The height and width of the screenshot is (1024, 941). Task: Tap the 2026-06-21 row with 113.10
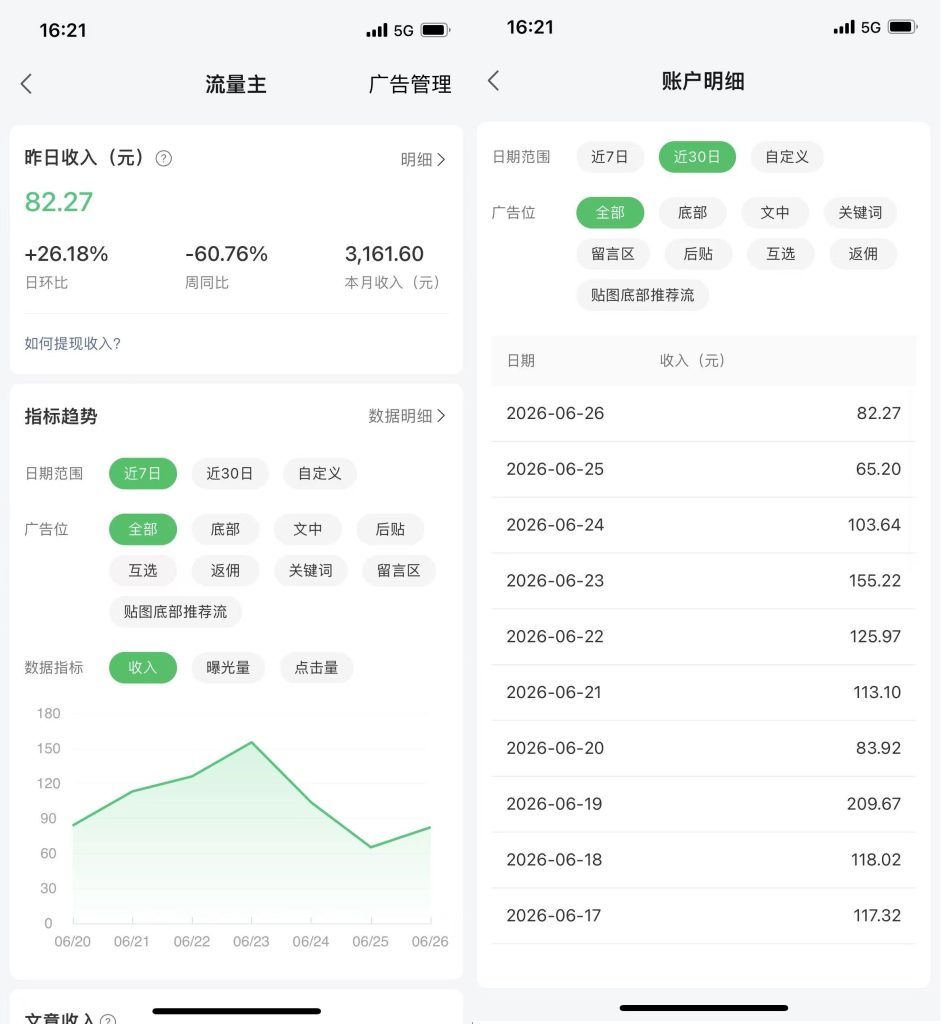pos(703,693)
